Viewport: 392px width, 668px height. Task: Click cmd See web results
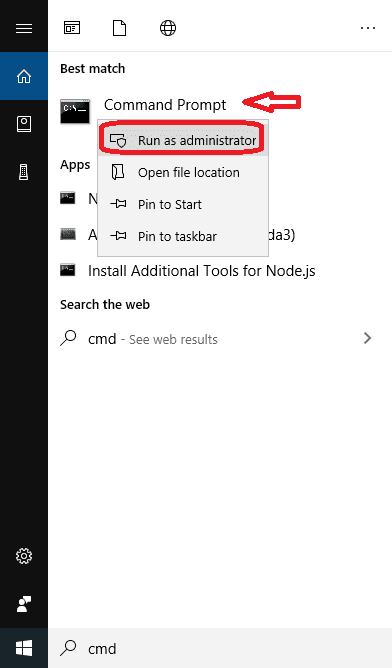(153, 340)
